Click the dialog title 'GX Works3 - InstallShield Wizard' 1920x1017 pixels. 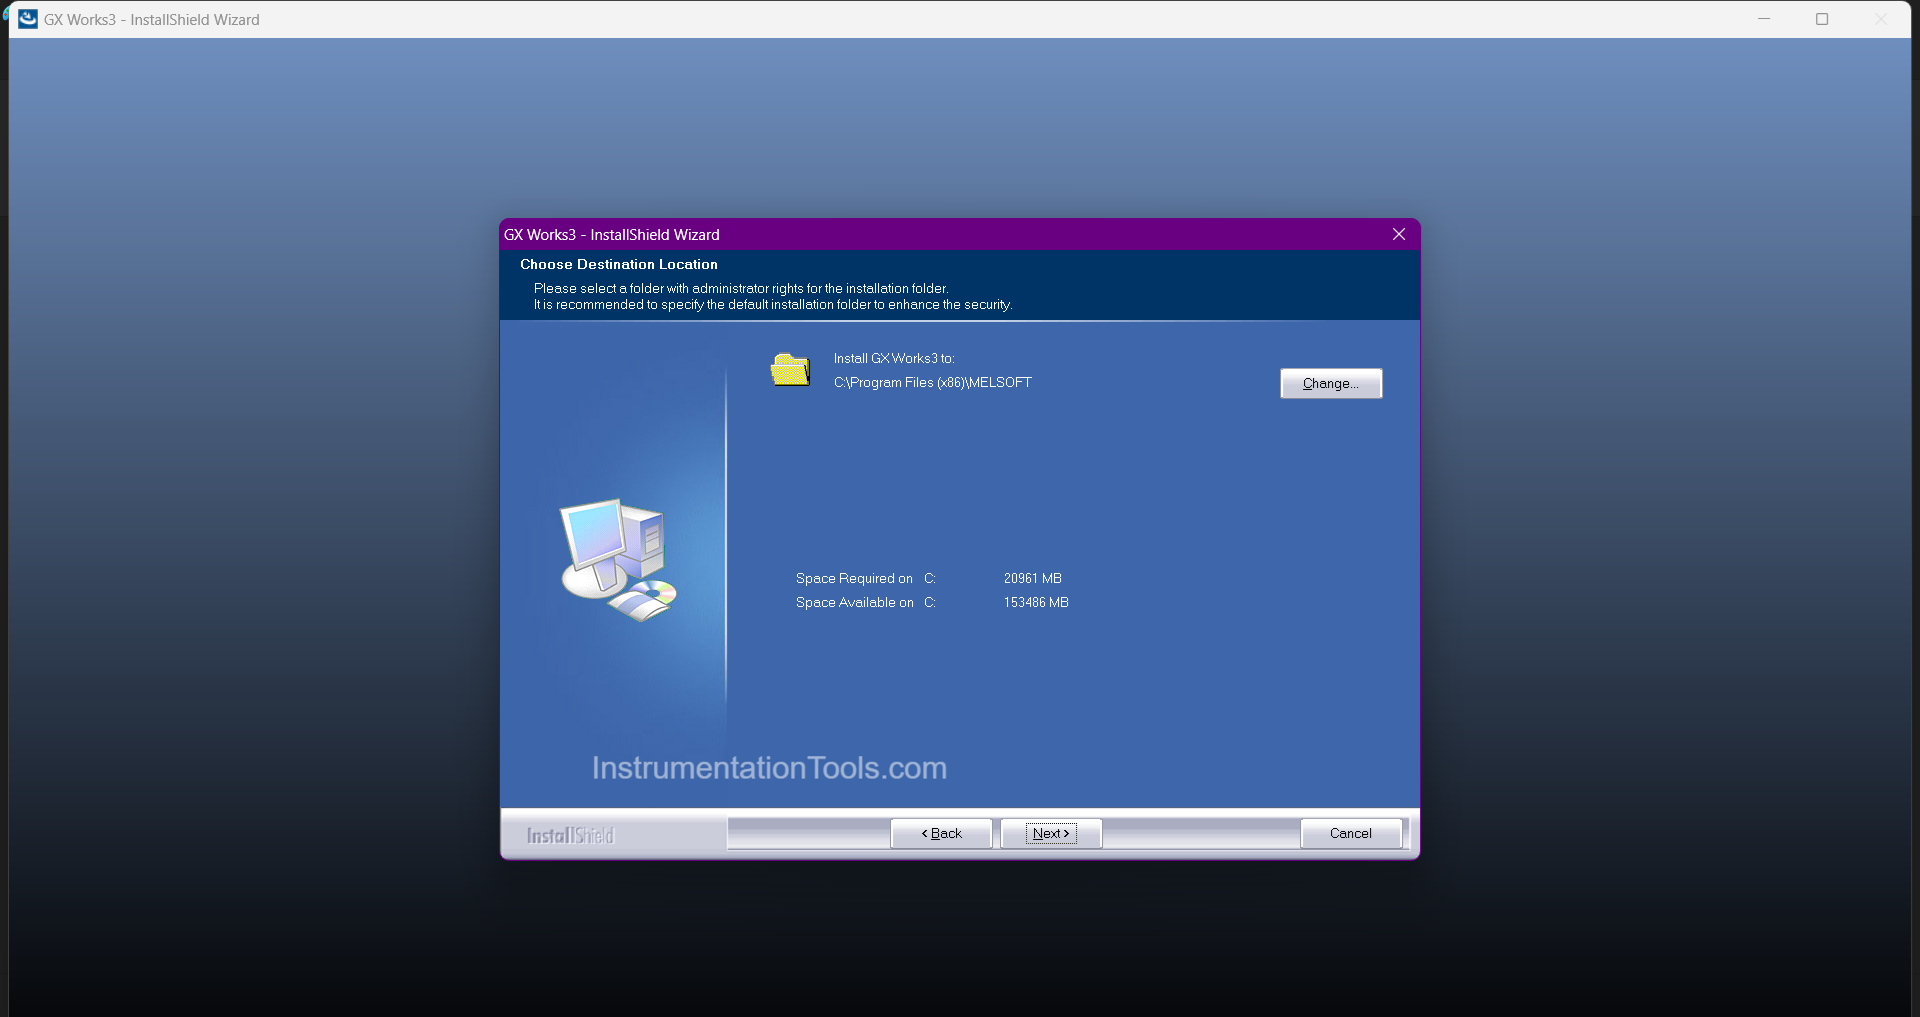[612, 235]
